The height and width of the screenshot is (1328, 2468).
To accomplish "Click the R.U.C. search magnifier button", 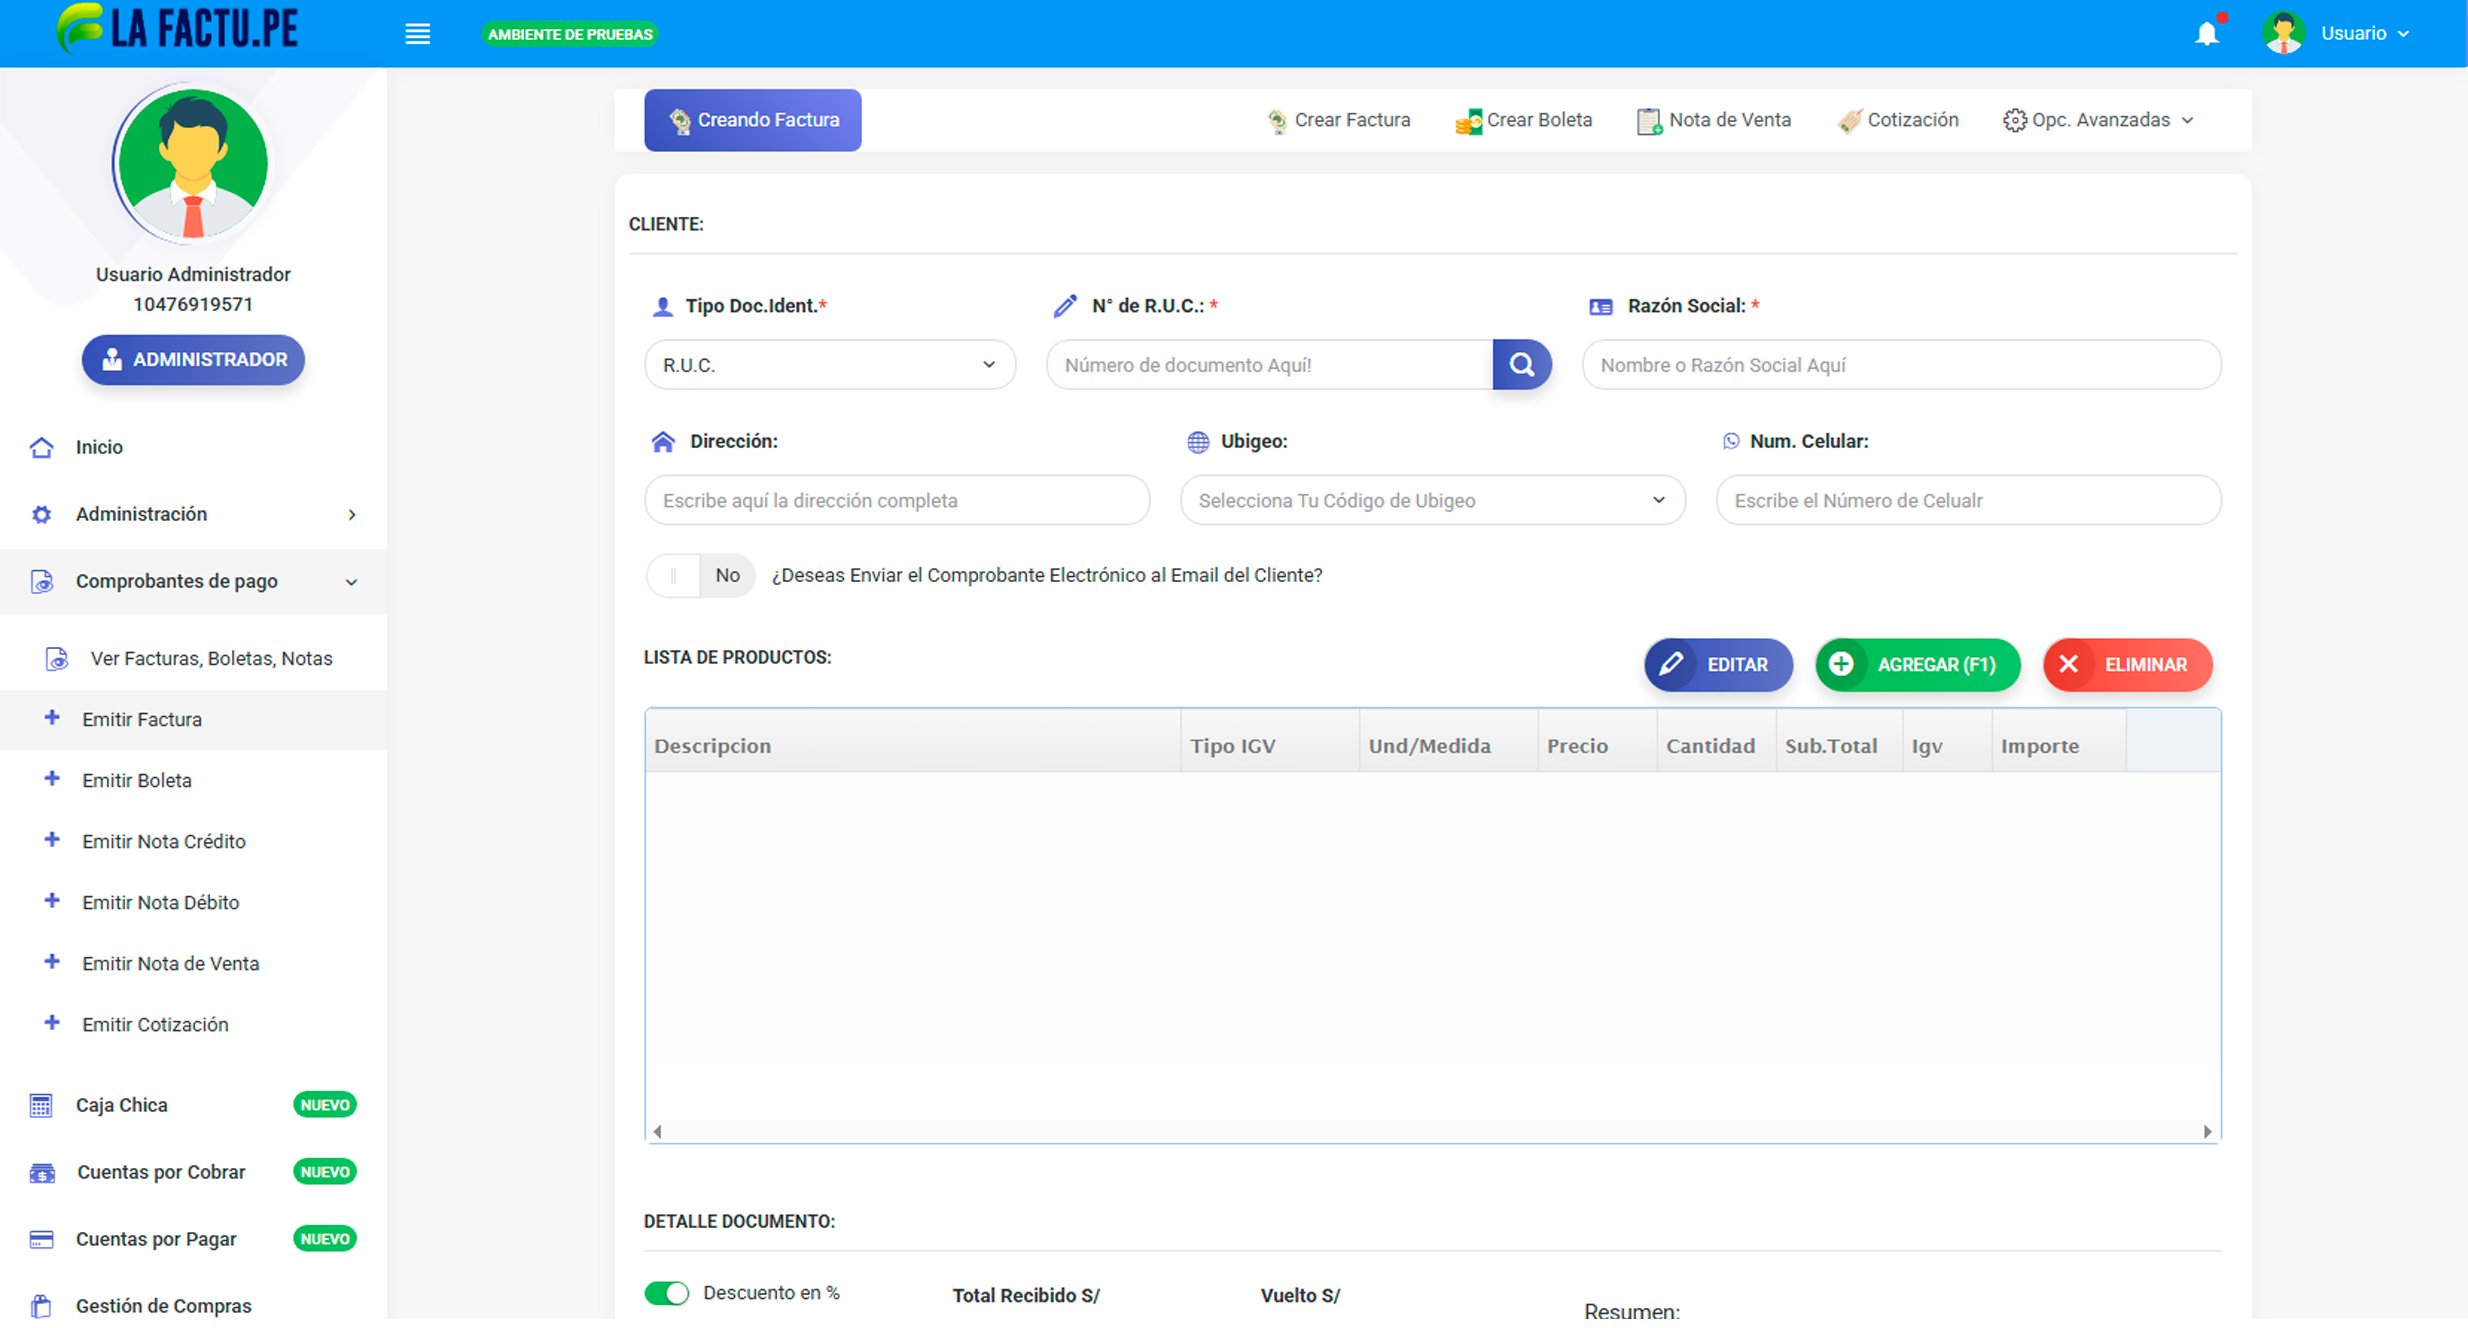I will click(x=1522, y=365).
